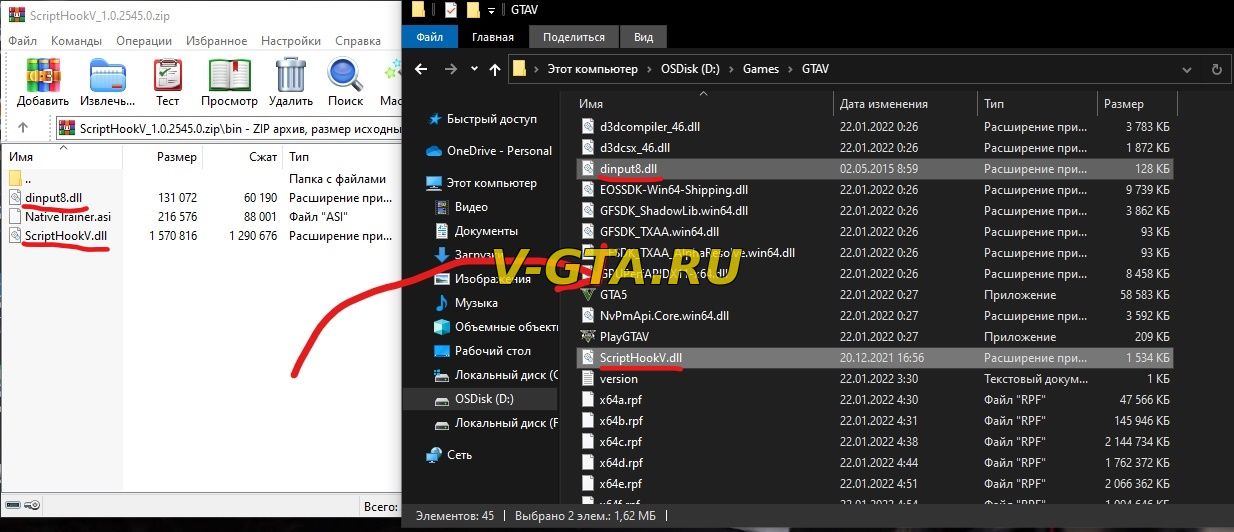1234x532 pixels.
Task: Click the Explorer back arrow
Action: tap(421, 70)
